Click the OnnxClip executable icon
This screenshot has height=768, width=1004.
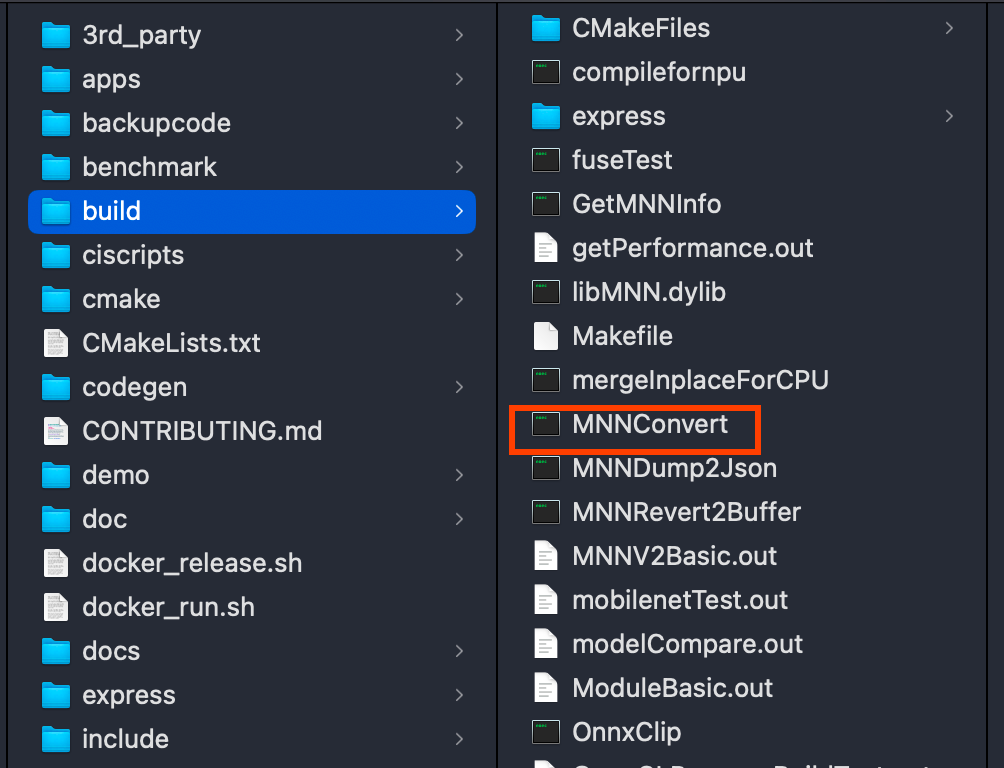545,732
